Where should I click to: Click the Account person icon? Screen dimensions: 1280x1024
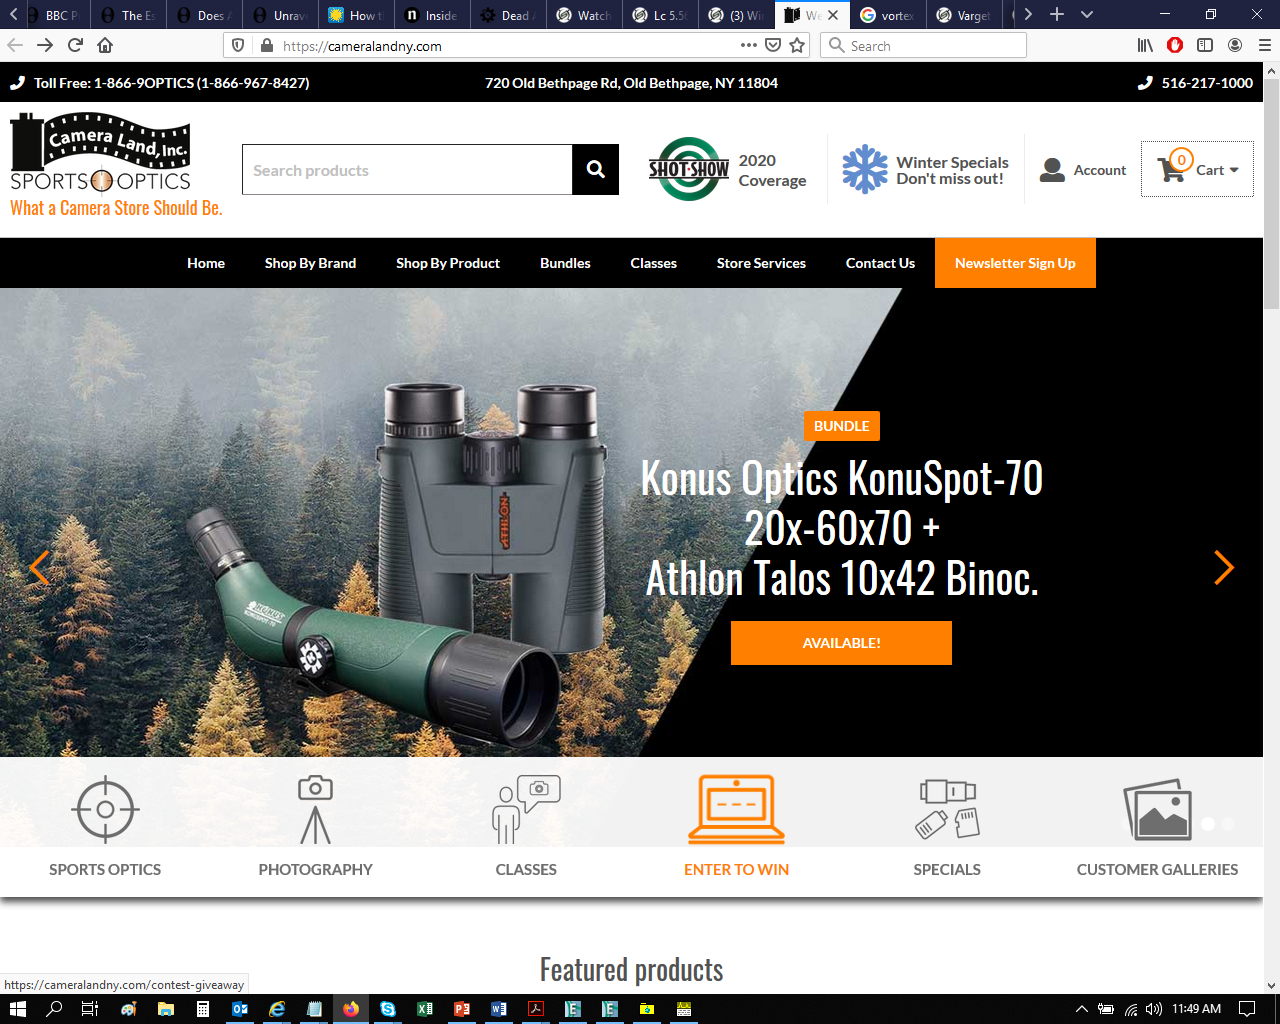(1052, 170)
